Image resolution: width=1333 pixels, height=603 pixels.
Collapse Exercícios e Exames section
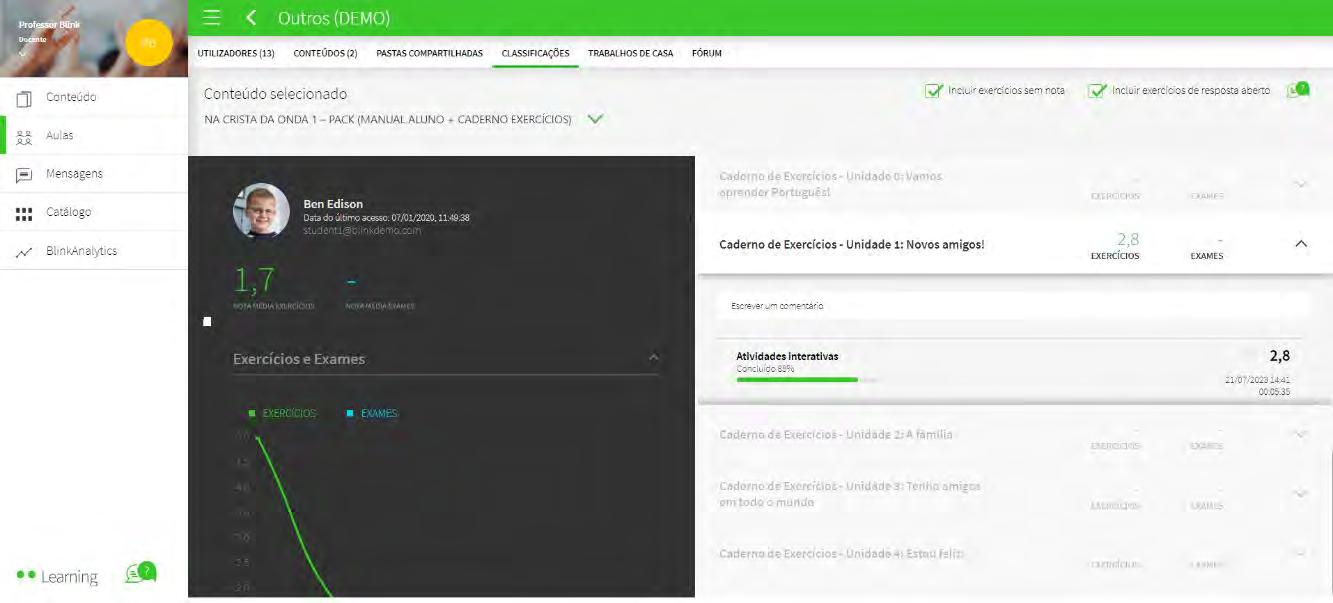[x=654, y=358]
